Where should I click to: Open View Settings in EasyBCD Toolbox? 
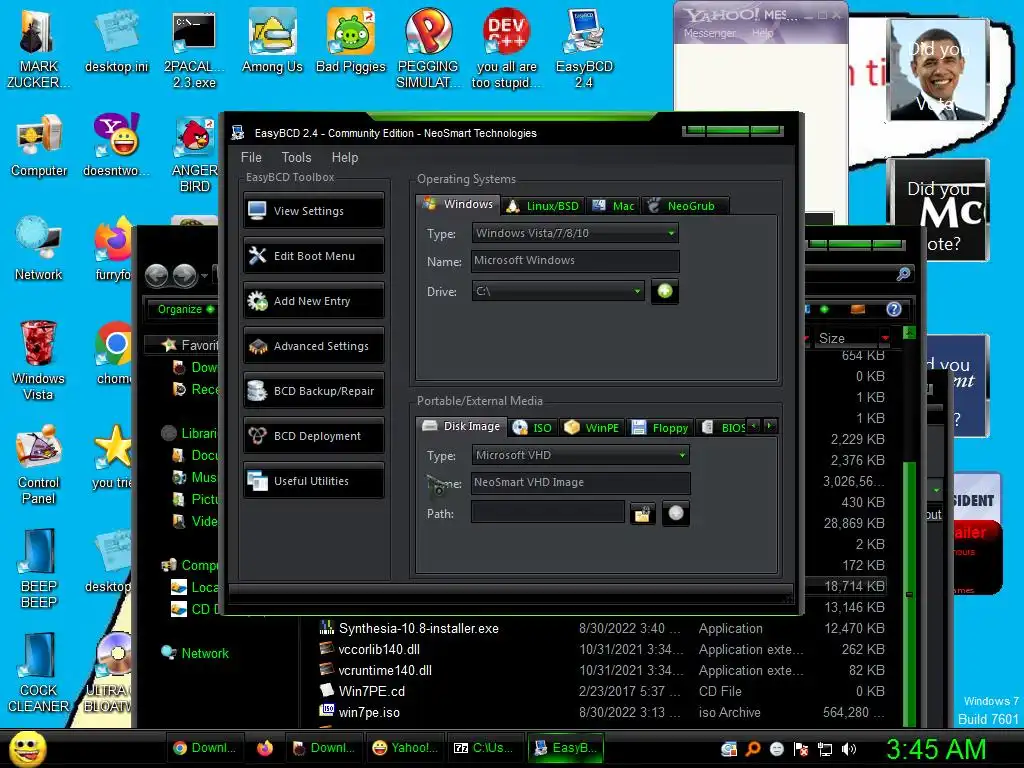pos(313,211)
